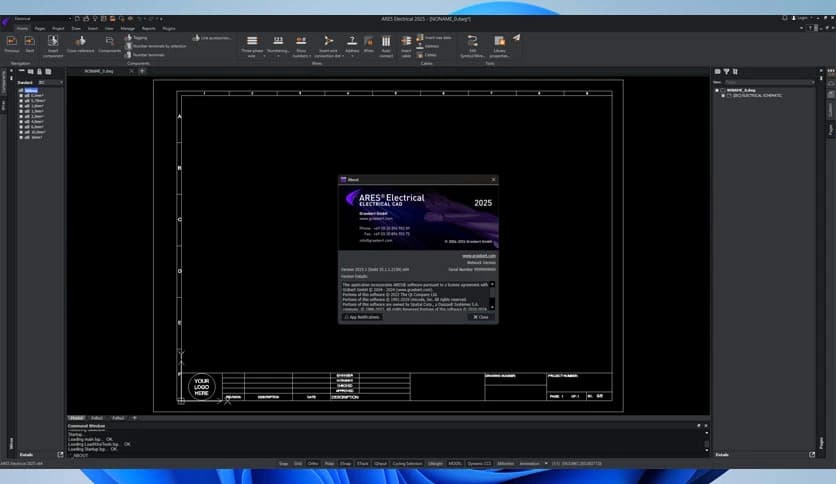Toggle Grid in the status bar
The image size is (836, 484).
coord(298,464)
